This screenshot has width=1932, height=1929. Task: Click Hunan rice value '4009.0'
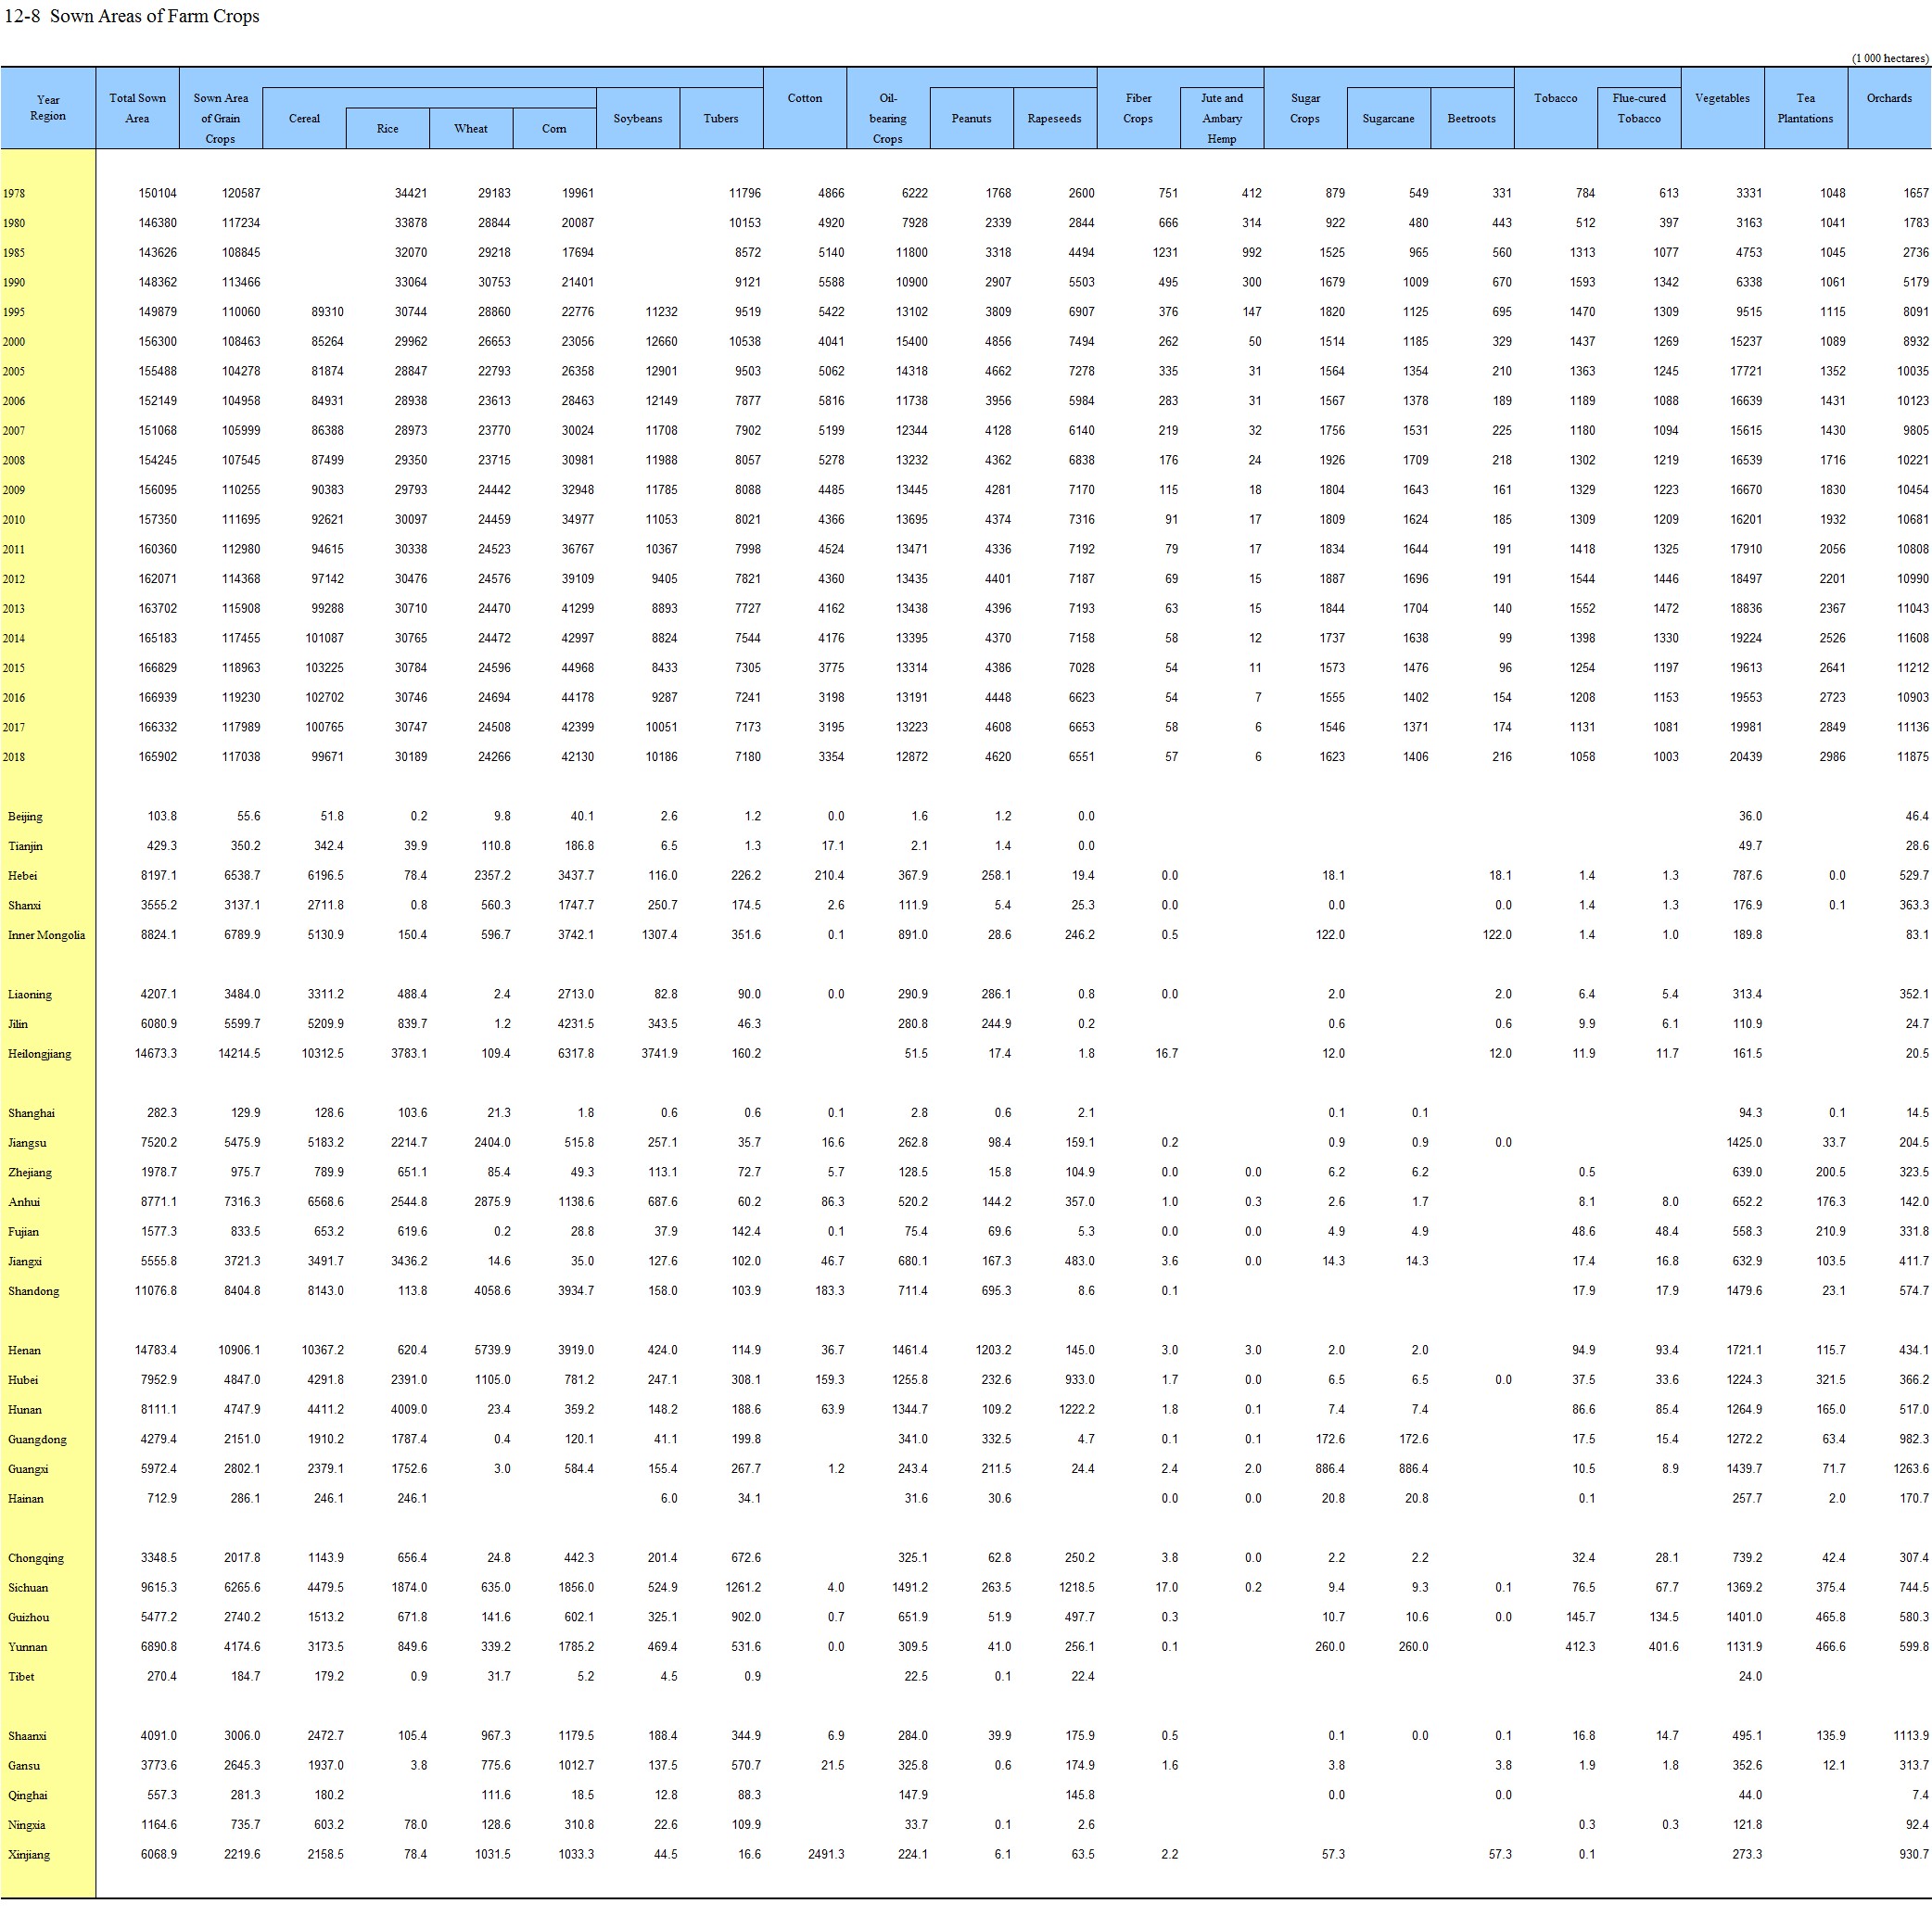point(409,1410)
